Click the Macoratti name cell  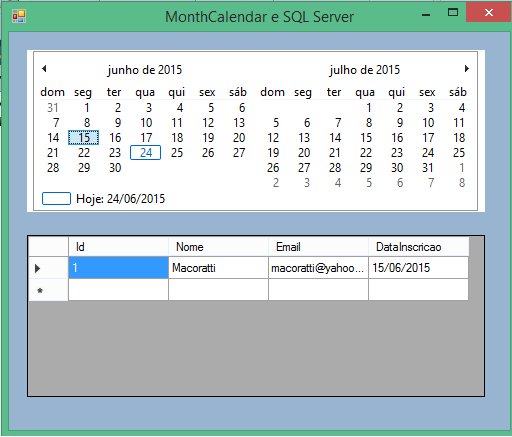218,268
